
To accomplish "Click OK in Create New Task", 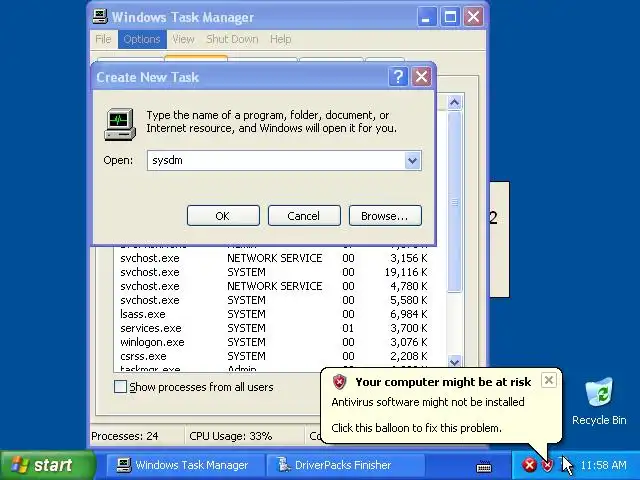I will click(x=223, y=216).
